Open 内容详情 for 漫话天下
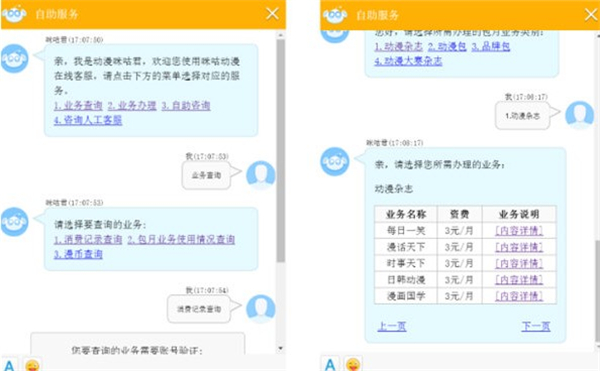Image resolution: width=600 pixels, height=371 pixels. [519, 247]
